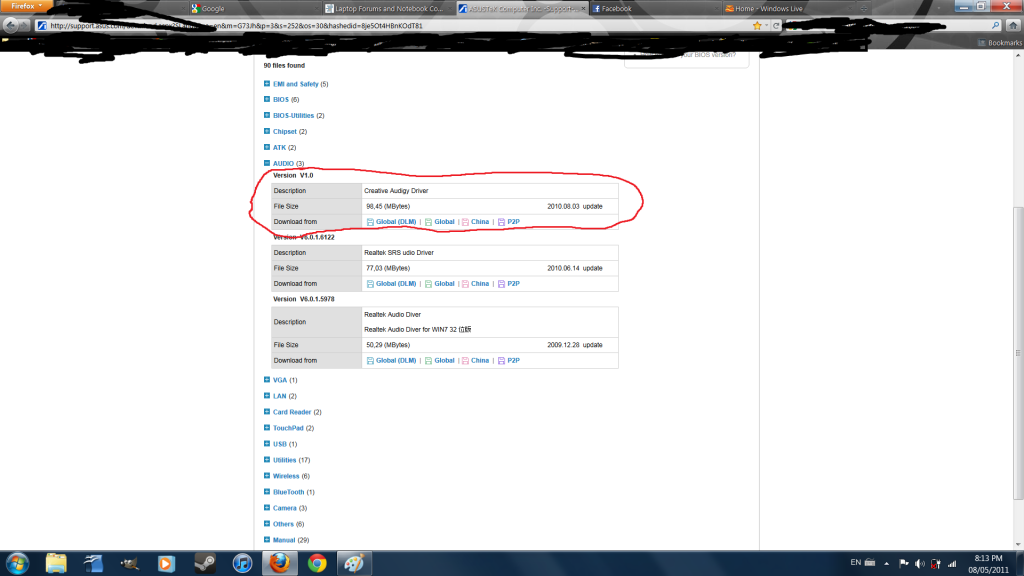Collapse the AUDIO category
Viewport: 1024px width, 576px height.
(266, 163)
